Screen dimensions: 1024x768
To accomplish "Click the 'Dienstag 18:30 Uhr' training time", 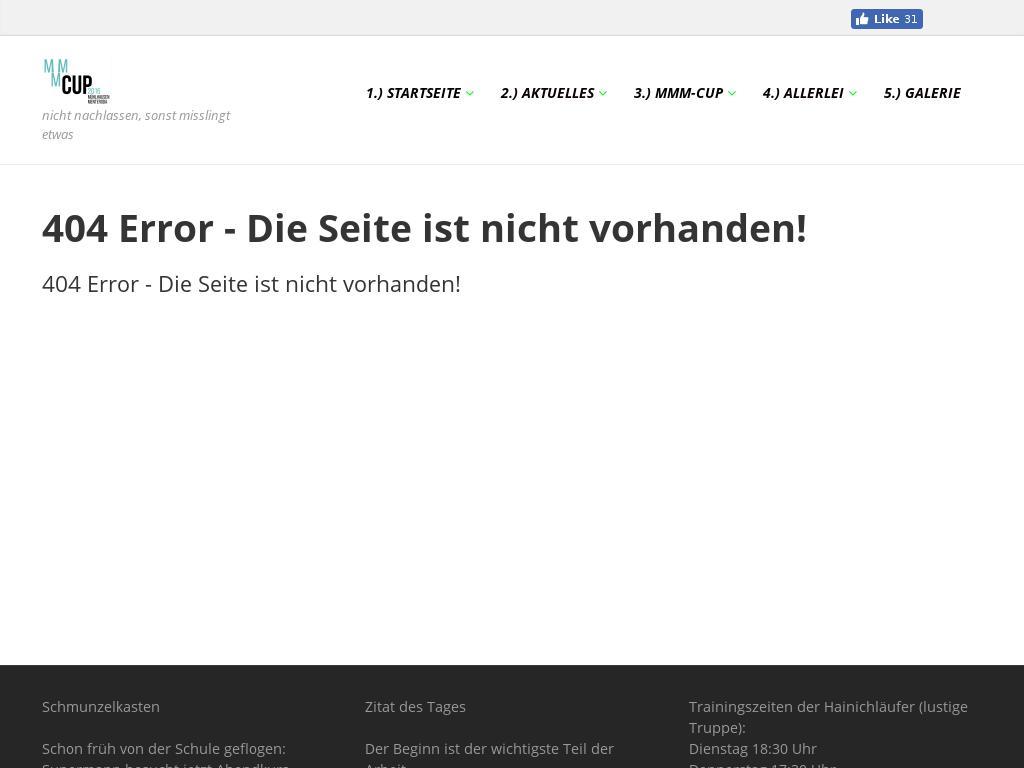I will click(x=752, y=748).
